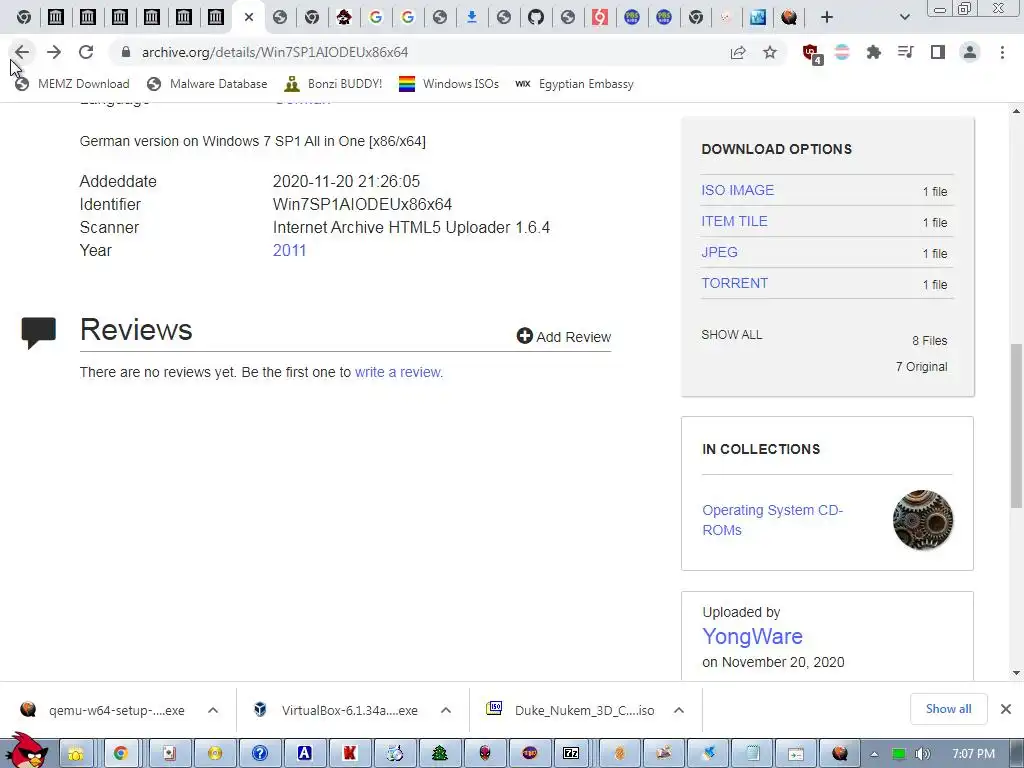Expand options for VirtualBox download
Screen dimensions: 1024x768
click(x=446, y=710)
